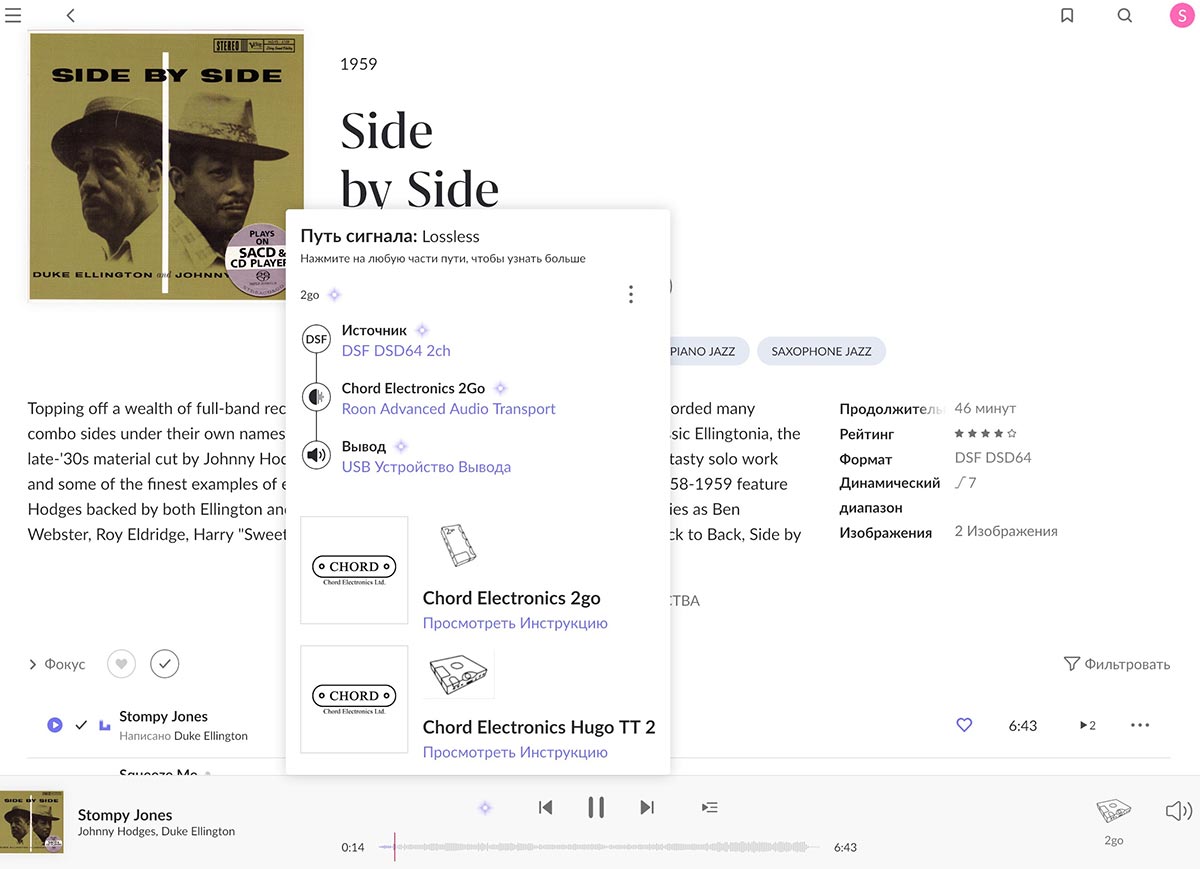
Task: Select the SAXOPHONE JAZZ genre tag
Action: [821, 351]
